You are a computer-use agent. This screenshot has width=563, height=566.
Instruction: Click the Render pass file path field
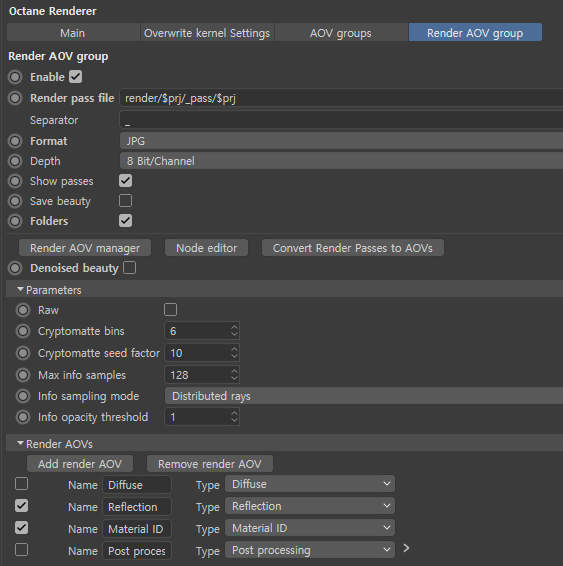341,98
